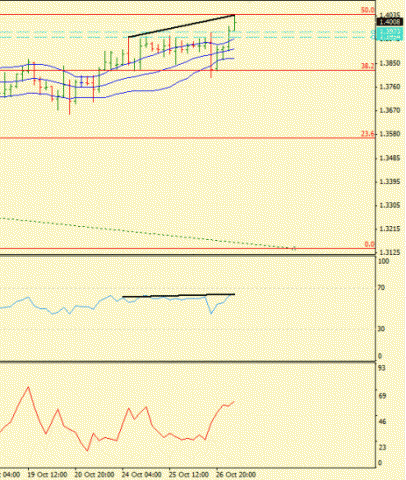406x480 pixels.
Task: Click the 1.3485 price axis label
Action: click(390, 158)
